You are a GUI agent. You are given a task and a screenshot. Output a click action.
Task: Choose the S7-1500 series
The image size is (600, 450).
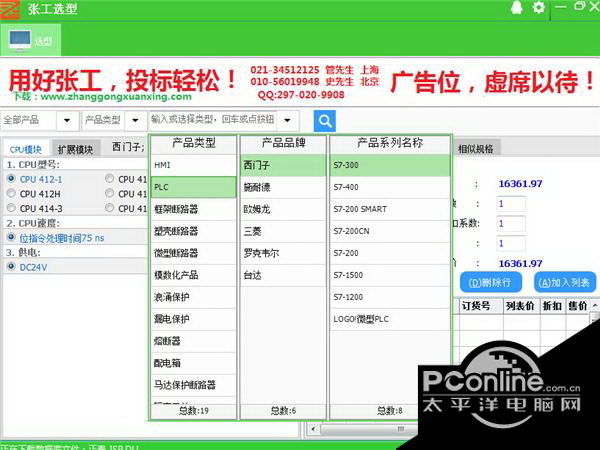[390, 275]
